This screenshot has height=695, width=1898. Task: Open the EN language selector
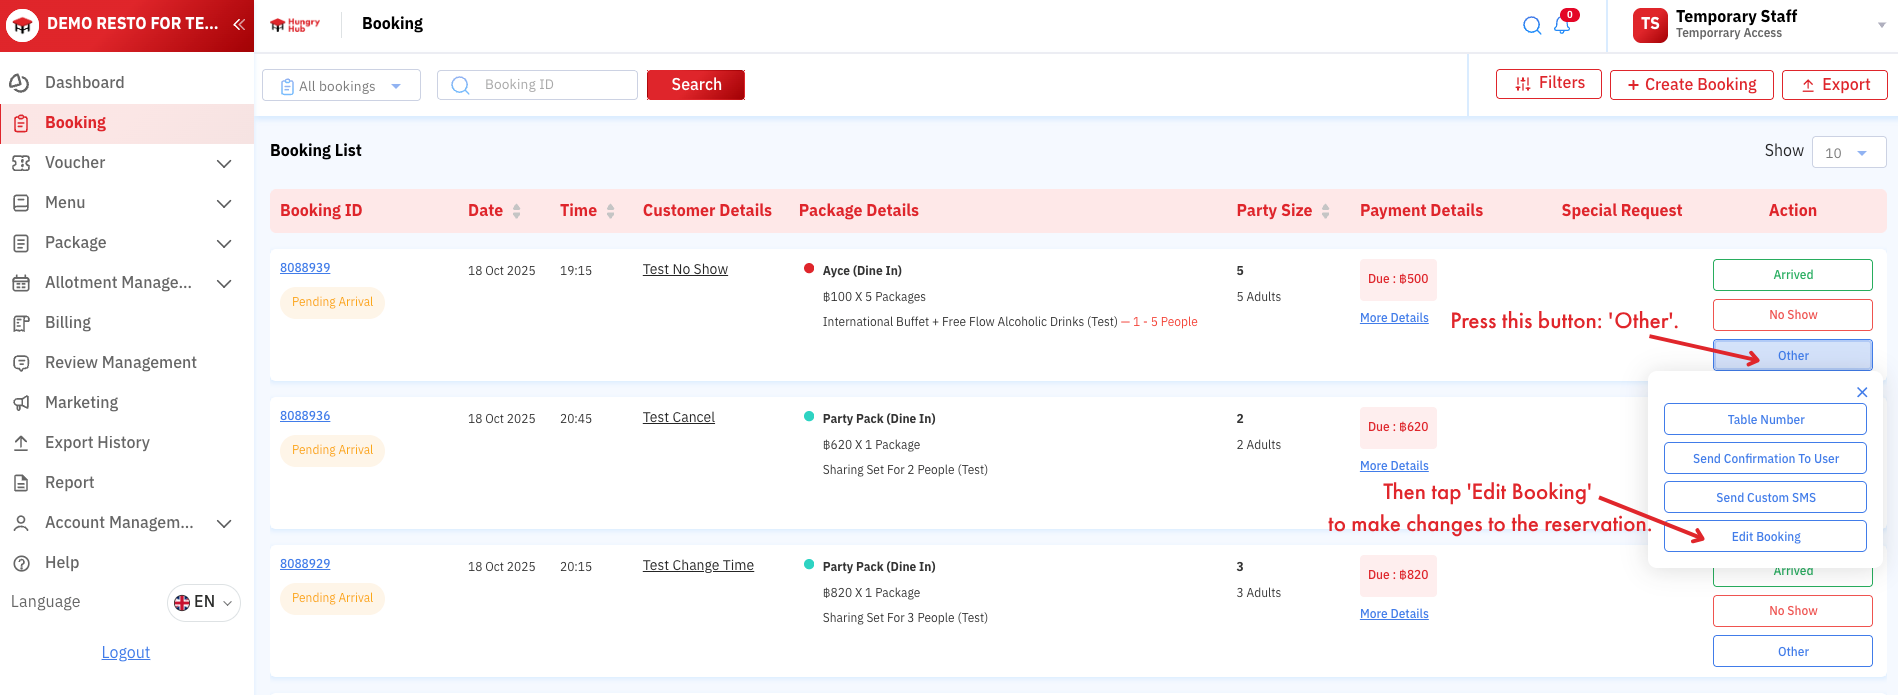click(203, 602)
